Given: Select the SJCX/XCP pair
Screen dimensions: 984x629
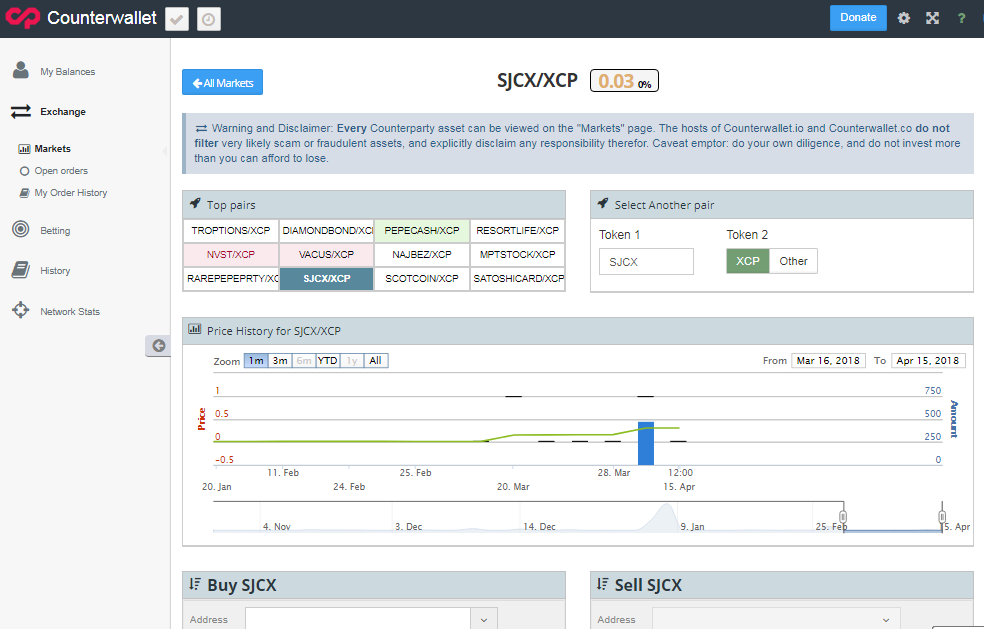Looking at the screenshot, I should pos(326,278).
